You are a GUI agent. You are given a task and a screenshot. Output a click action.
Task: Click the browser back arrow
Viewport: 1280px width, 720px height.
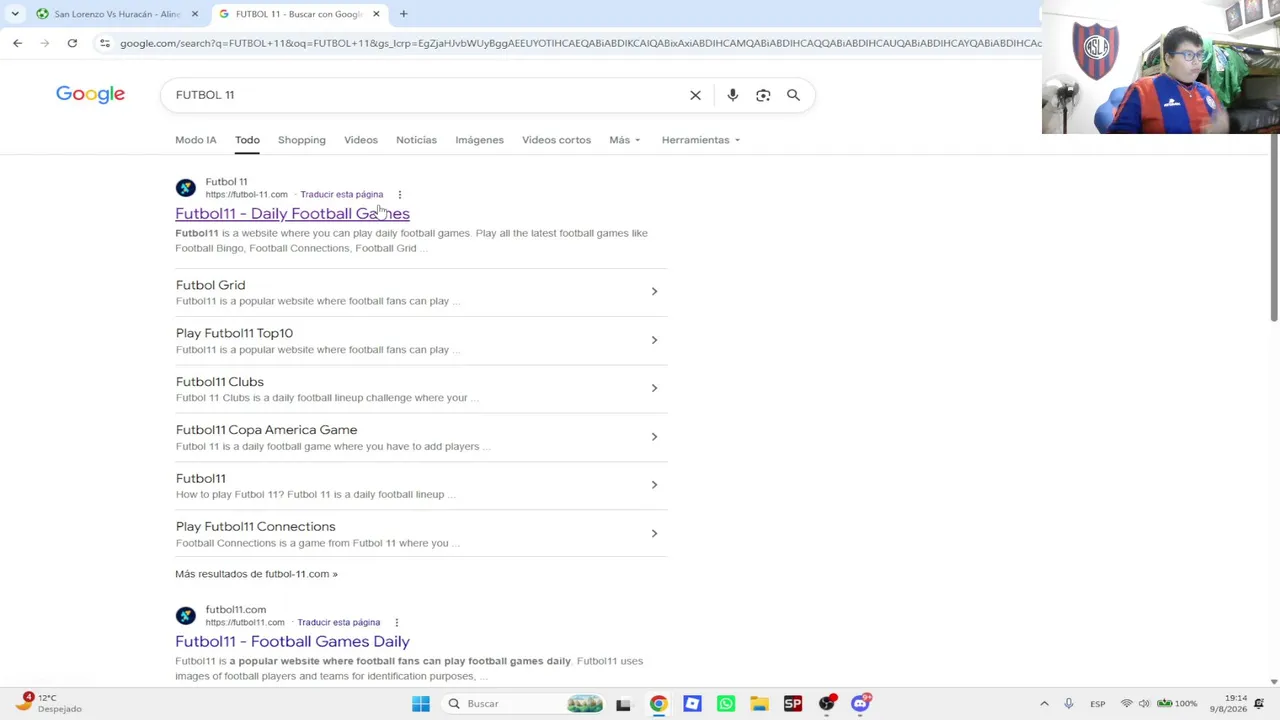[x=17, y=43]
